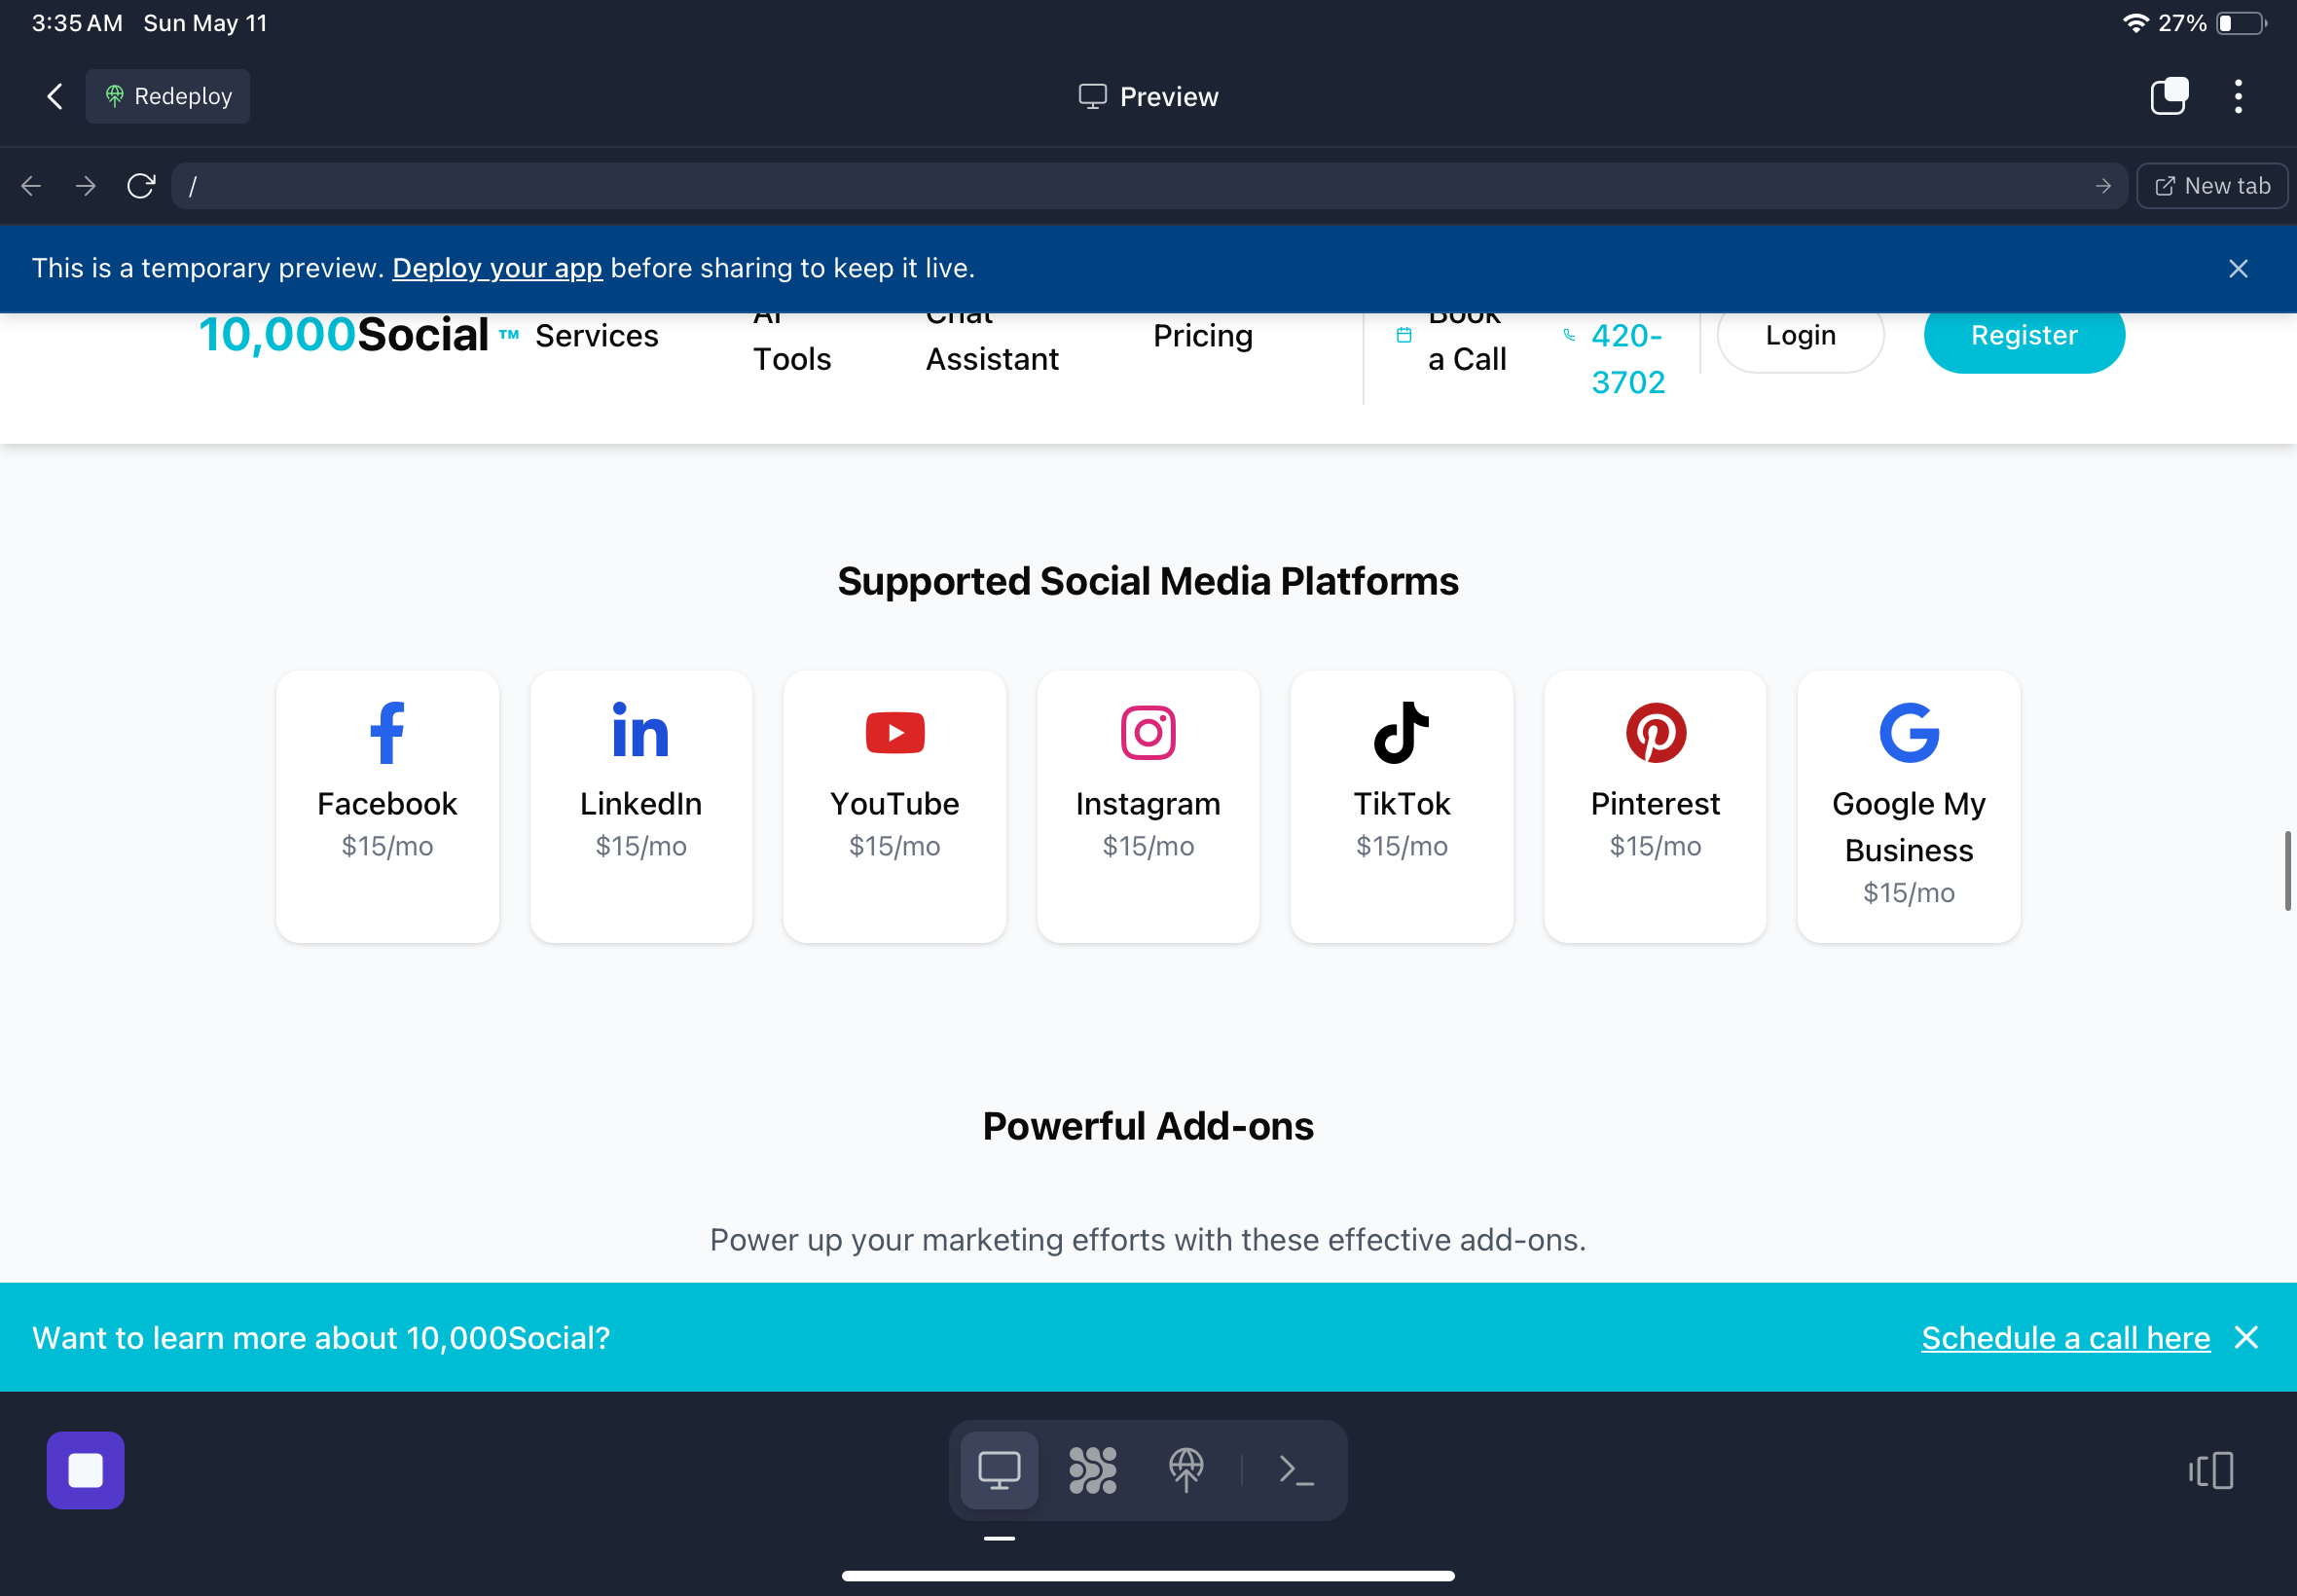The height and width of the screenshot is (1596, 2297).
Task: Select the TikTok platform icon
Action: click(1401, 733)
